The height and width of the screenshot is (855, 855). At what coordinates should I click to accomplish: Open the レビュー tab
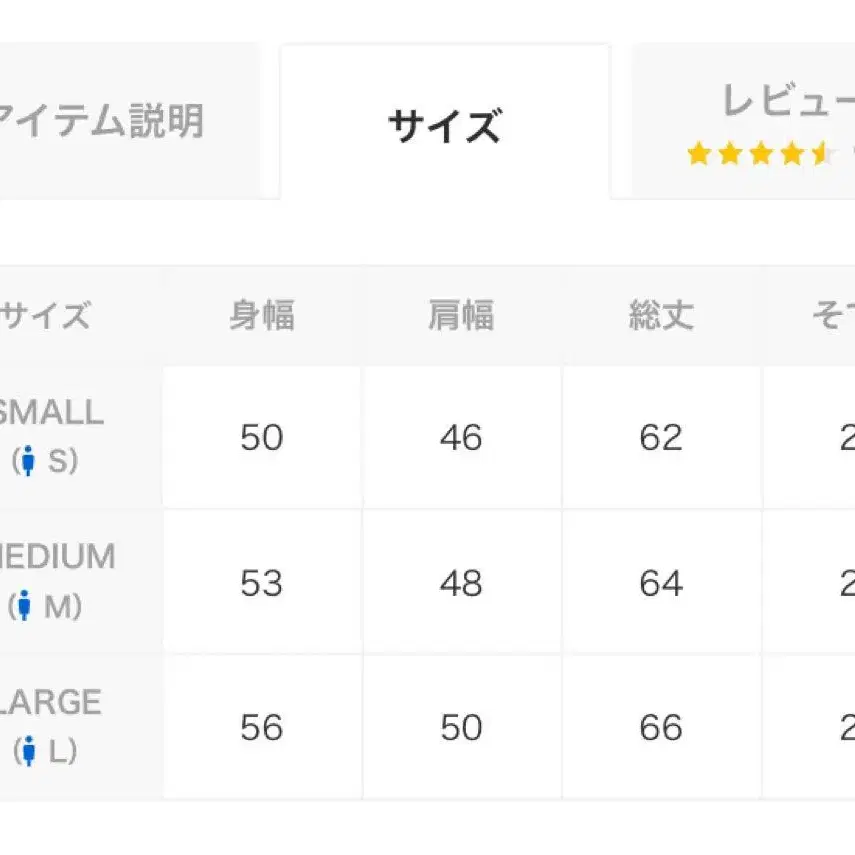click(x=743, y=121)
